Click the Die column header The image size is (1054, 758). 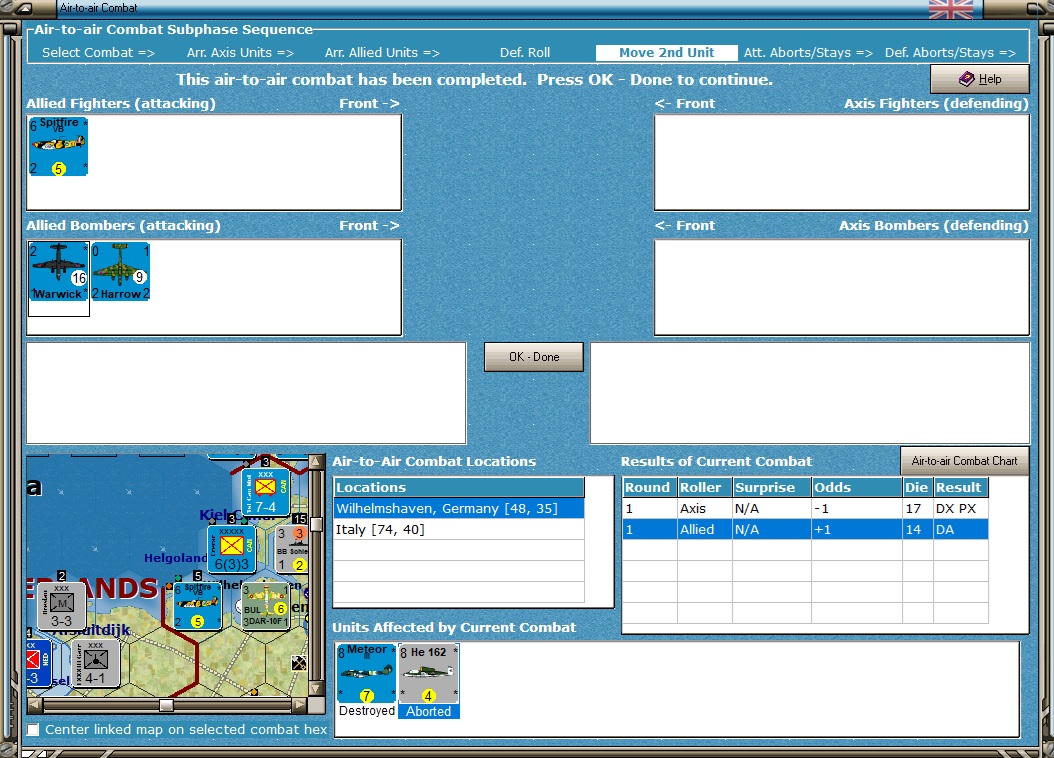[x=918, y=487]
